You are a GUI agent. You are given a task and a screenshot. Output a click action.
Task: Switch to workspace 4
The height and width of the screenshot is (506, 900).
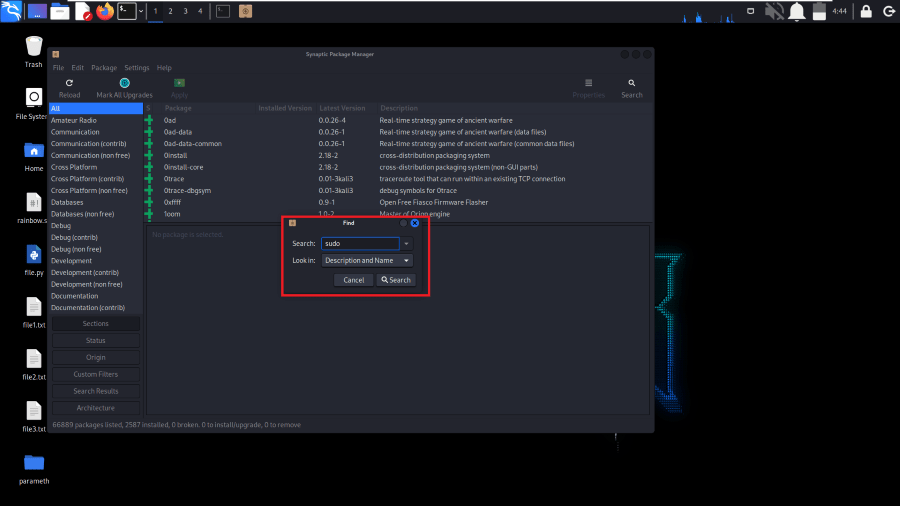[x=200, y=11]
